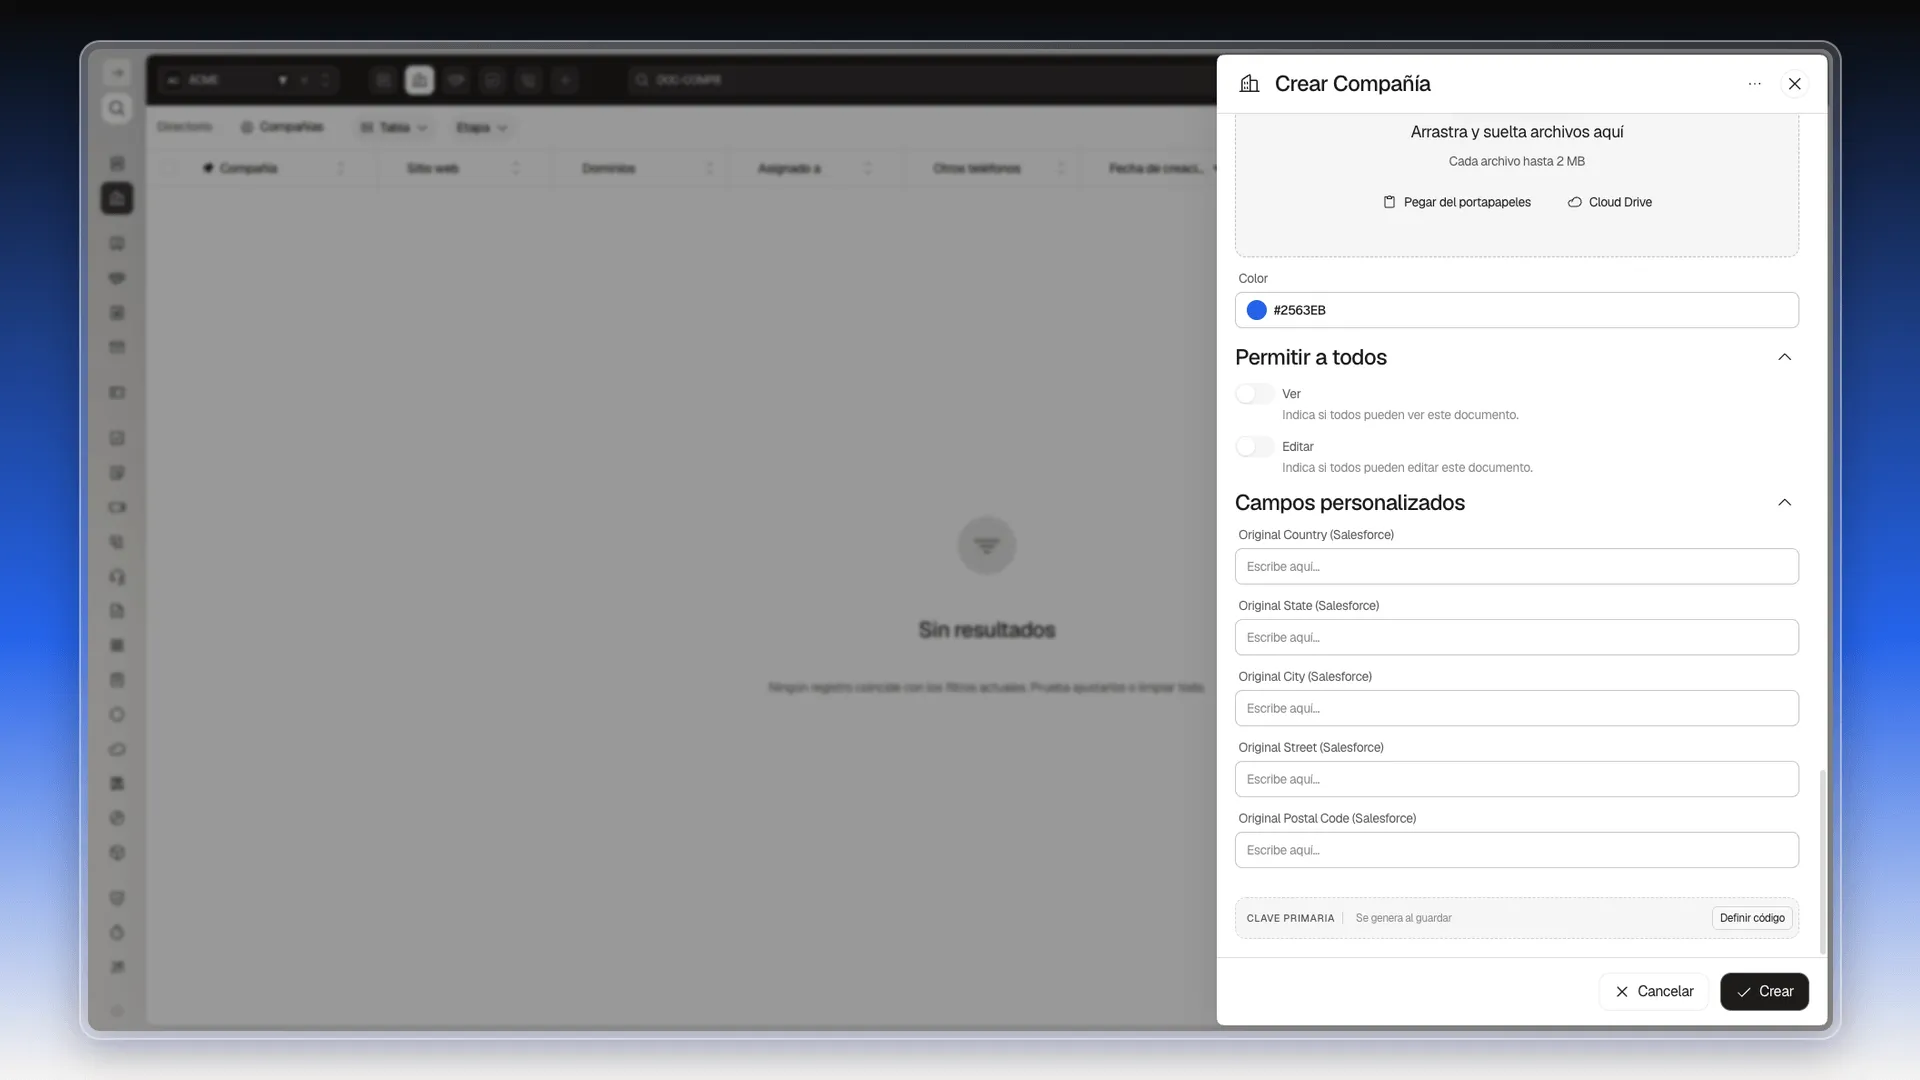The height and width of the screenshot is (1080, 1920).
Task: Click the Definir código button
Action: [x=1752, y=918]
